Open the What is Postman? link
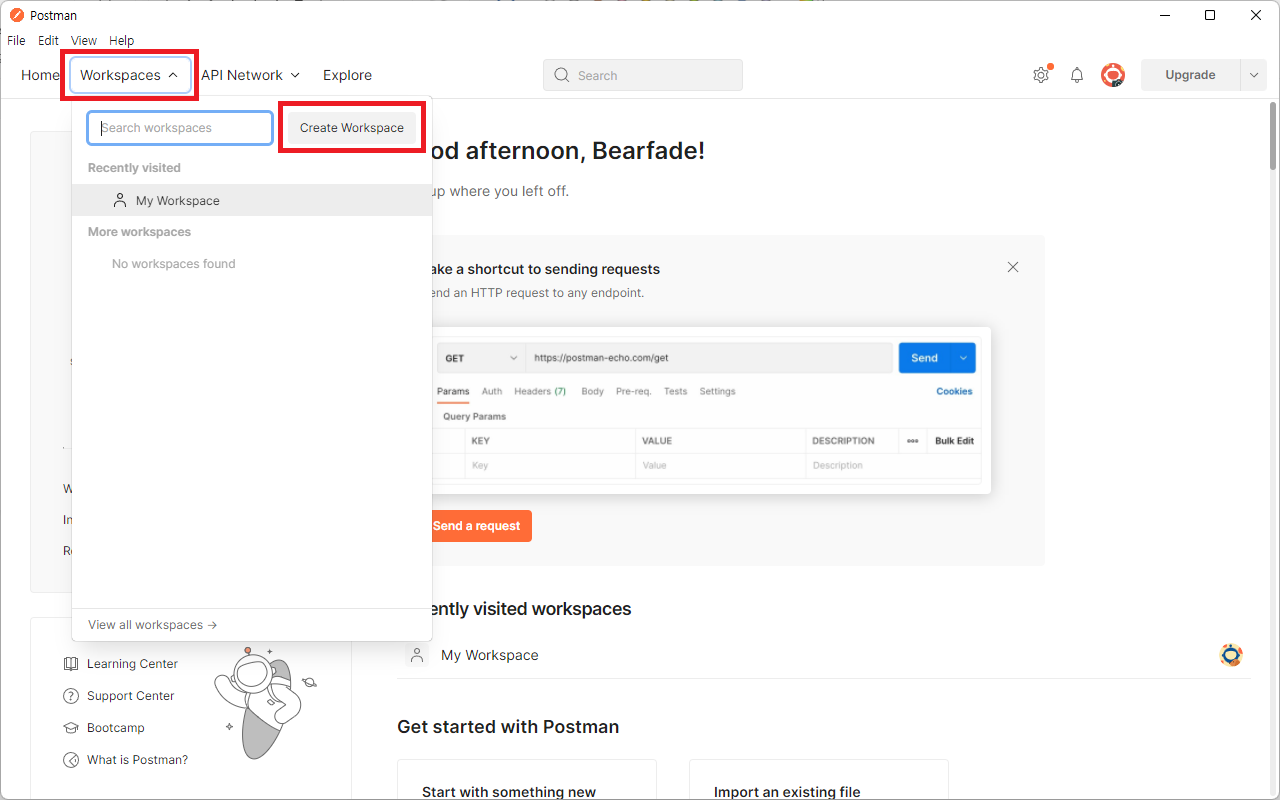 tap(137, 760)
